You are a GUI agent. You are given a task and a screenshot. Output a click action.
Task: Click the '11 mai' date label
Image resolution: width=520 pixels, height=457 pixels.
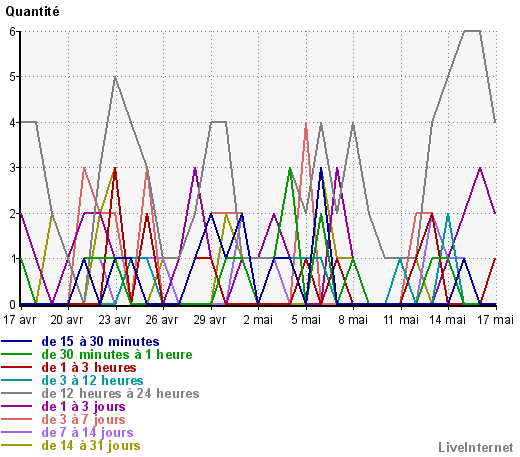tap(401, 320)
